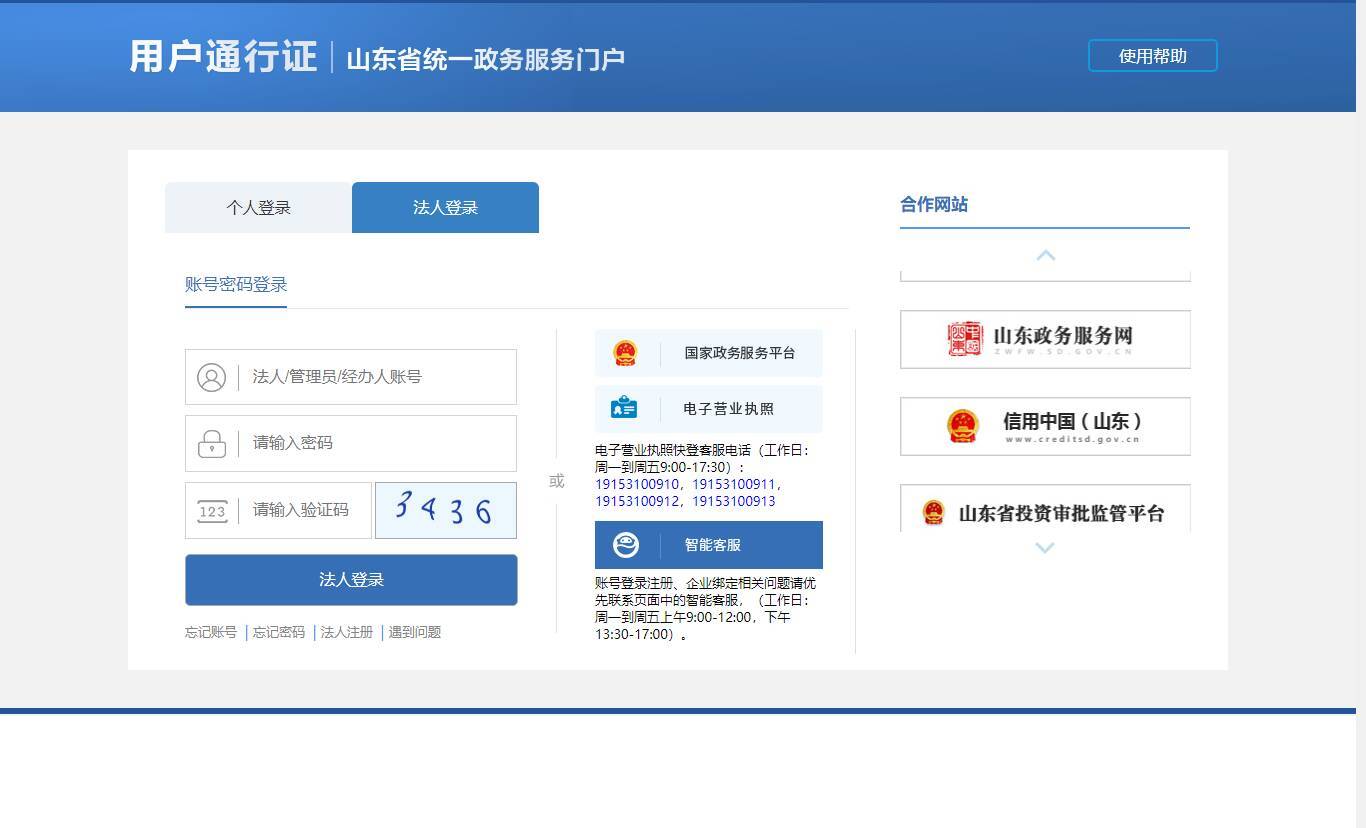Select the 电子营业执照 badge icon

coord(624,407)
